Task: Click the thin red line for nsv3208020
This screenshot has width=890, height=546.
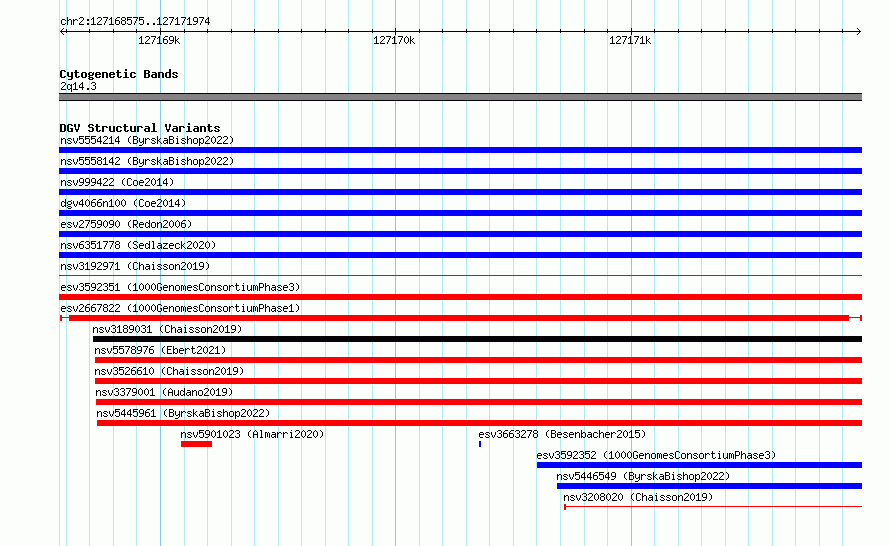Action: click(713, 507)
